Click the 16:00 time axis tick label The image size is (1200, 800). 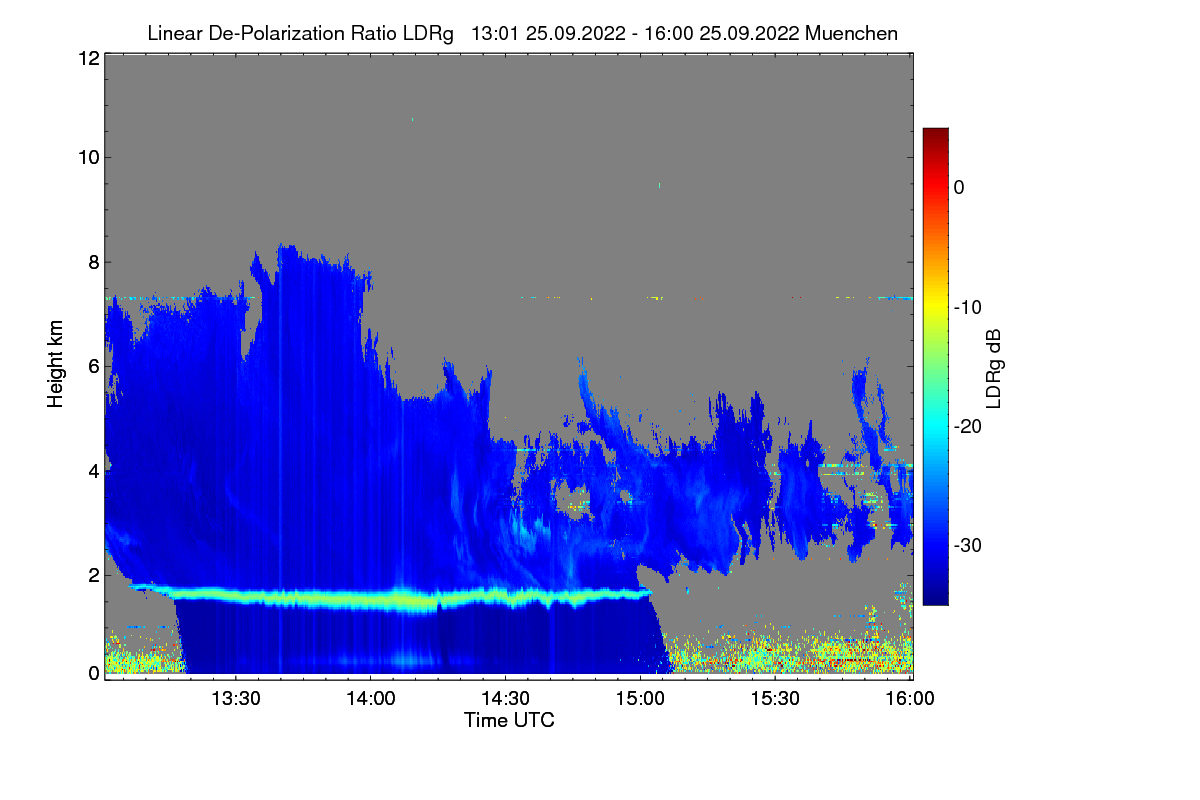(x=909, y=699)
